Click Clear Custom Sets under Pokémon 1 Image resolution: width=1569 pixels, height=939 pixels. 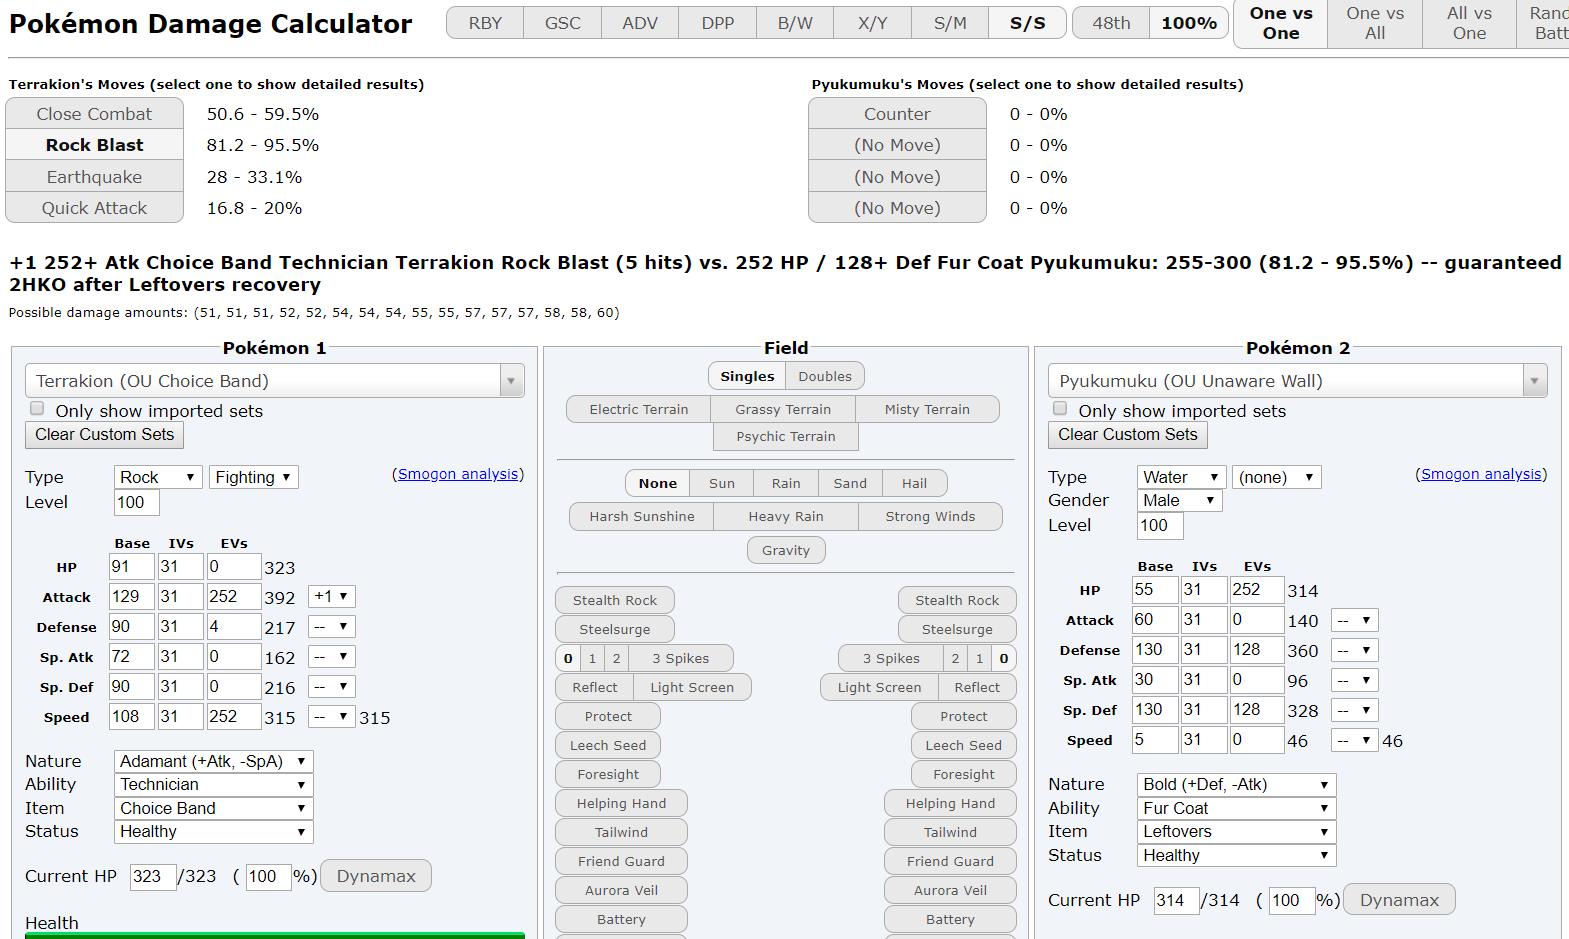pyautogui.click(x=104, y=435)
